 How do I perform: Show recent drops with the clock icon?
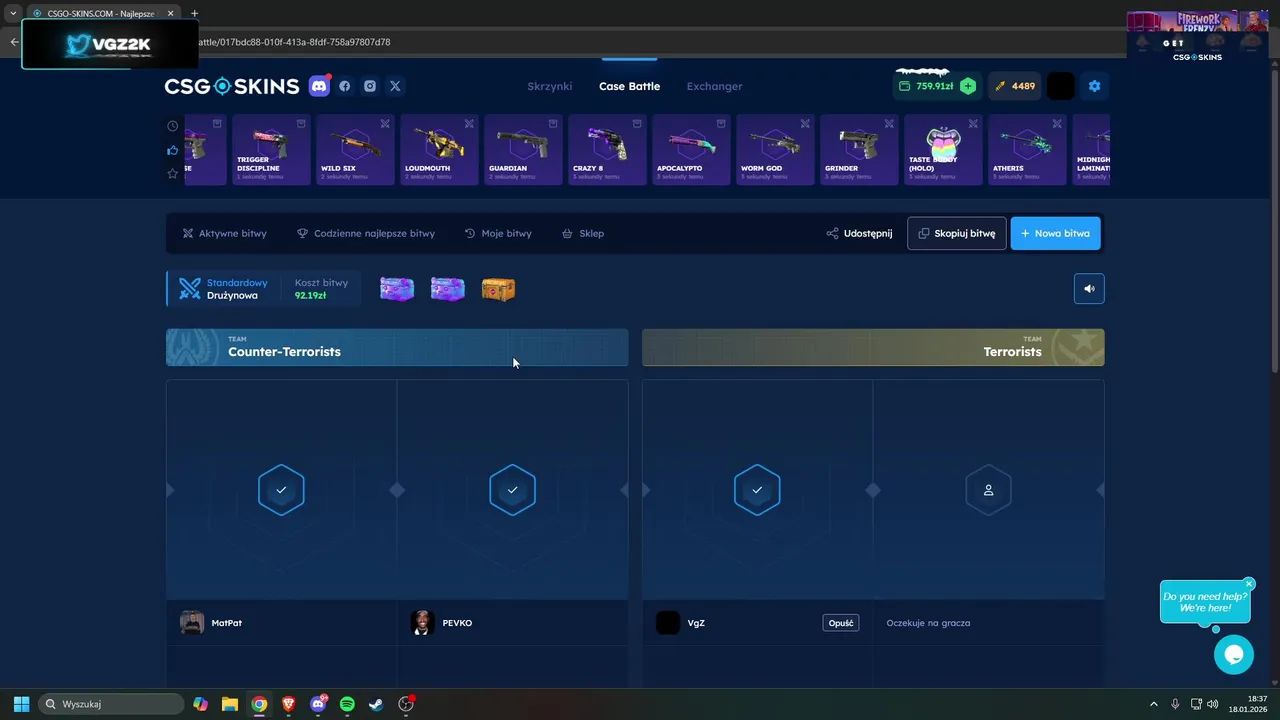(x=173, y=126)
